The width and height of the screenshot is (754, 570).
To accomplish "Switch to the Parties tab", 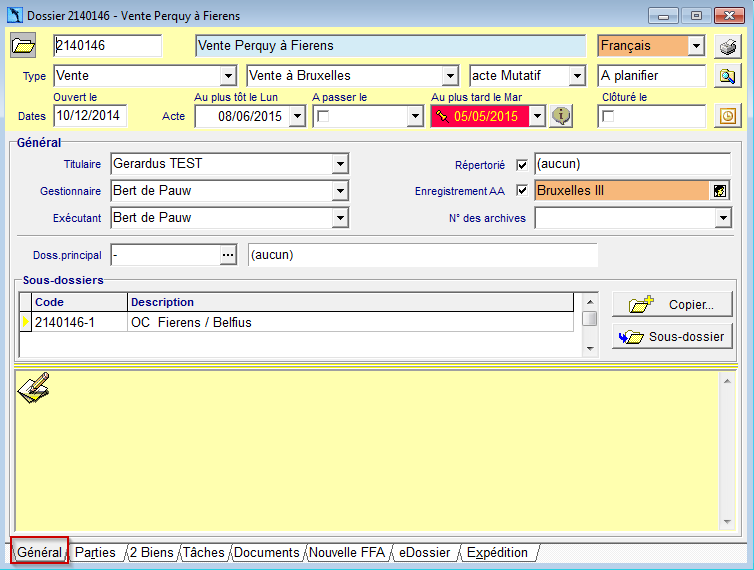I will click(95, 552).
